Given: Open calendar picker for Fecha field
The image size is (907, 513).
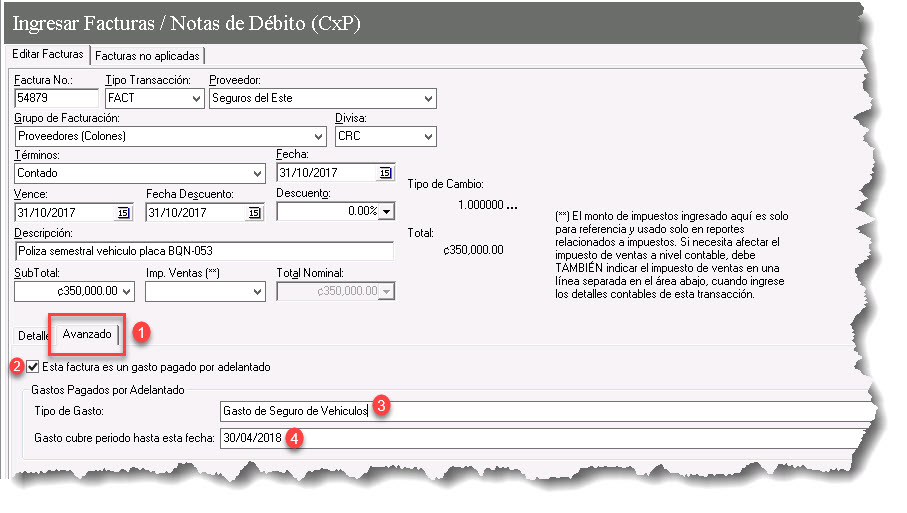Looking at the screenshot, I should [x=385, y=173].
